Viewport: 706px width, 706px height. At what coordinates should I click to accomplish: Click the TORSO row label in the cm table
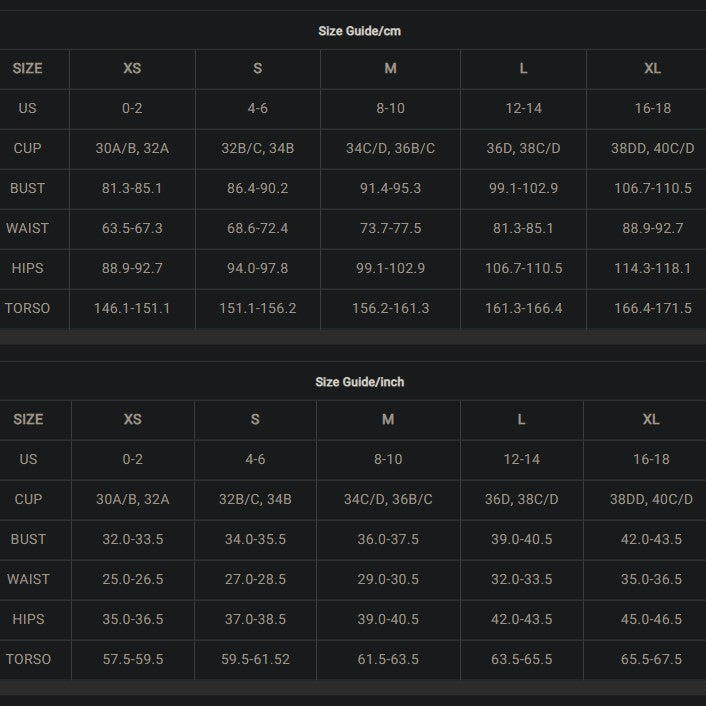[x=28, y=308]
